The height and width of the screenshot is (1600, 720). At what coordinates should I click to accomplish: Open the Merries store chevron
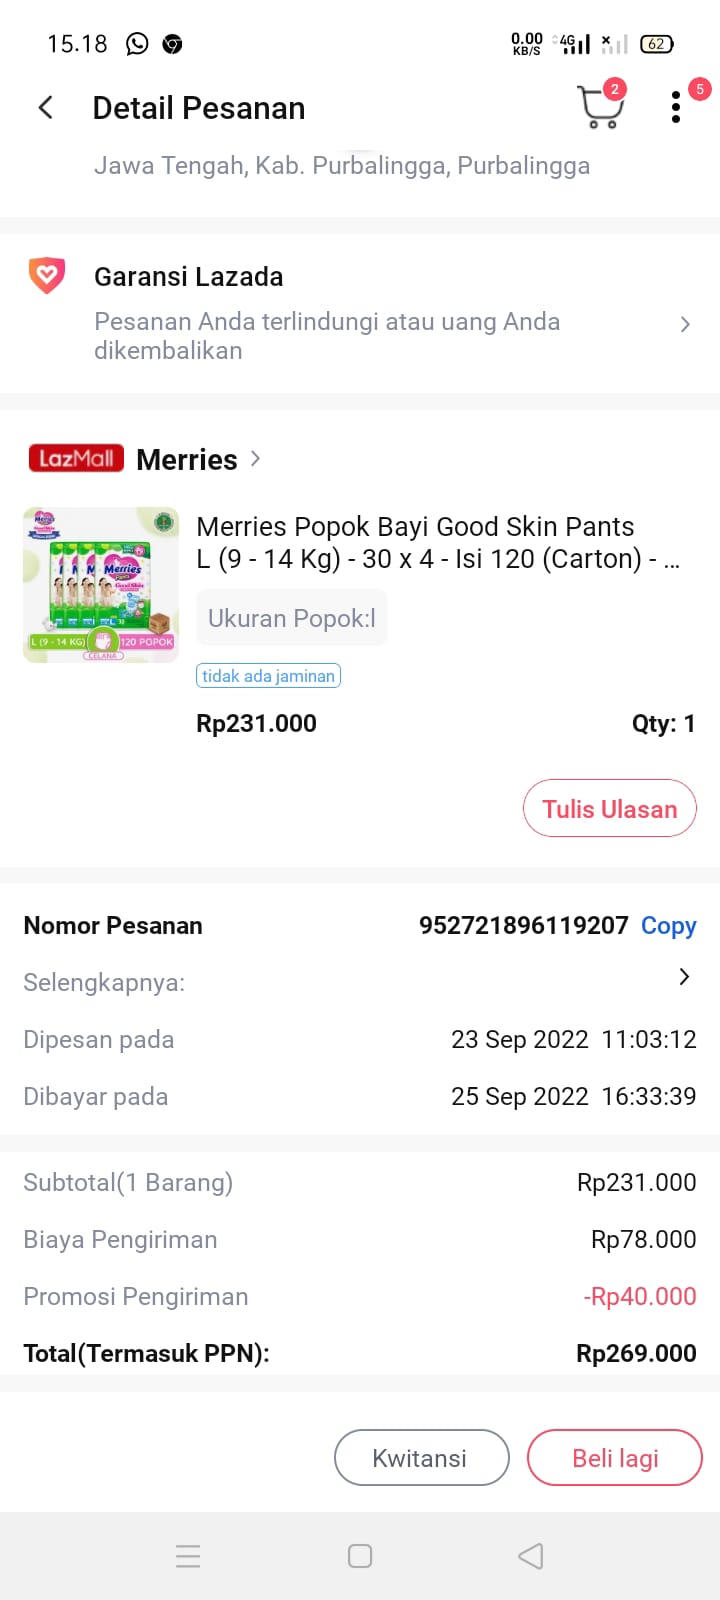[256, 458]
